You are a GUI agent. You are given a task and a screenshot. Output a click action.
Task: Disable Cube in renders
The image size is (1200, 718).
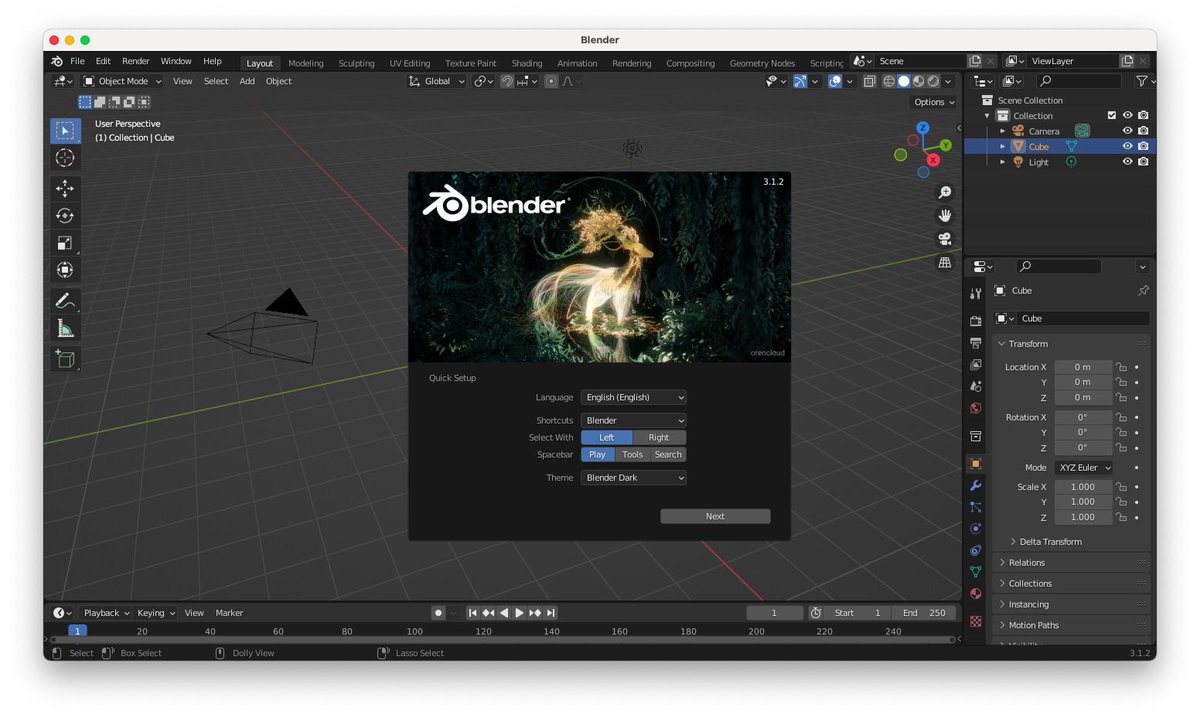pos(1143,146)
